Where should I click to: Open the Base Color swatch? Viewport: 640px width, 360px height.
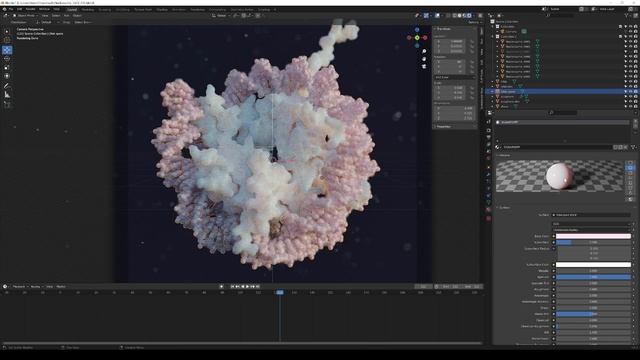[x=593, y=236]
